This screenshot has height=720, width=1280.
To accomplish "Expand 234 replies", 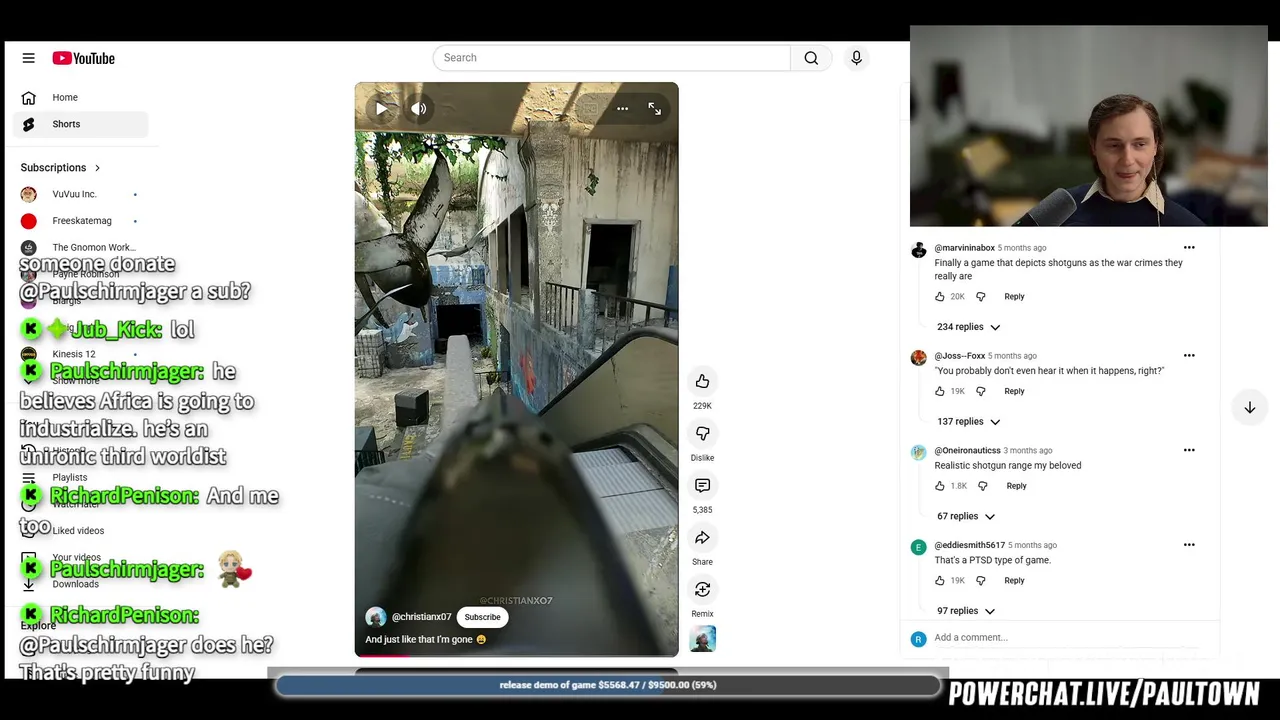I will tap(968, 327).
